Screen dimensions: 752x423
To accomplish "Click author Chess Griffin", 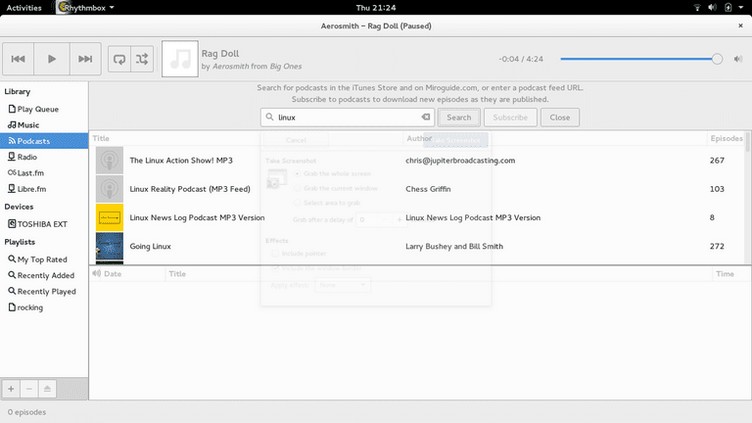I will [428, 189].
